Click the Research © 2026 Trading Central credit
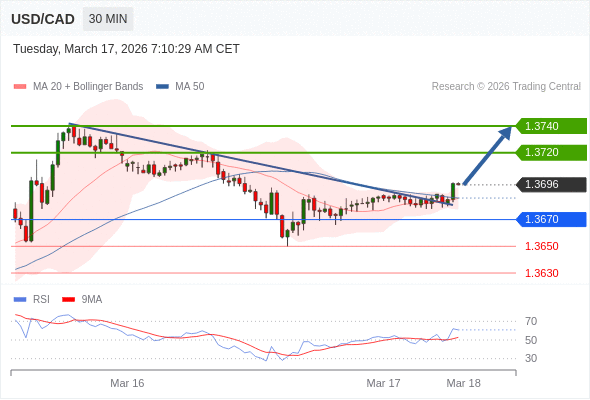The width and height of the screenshot is (590, 400). click(x=506, y=87)
